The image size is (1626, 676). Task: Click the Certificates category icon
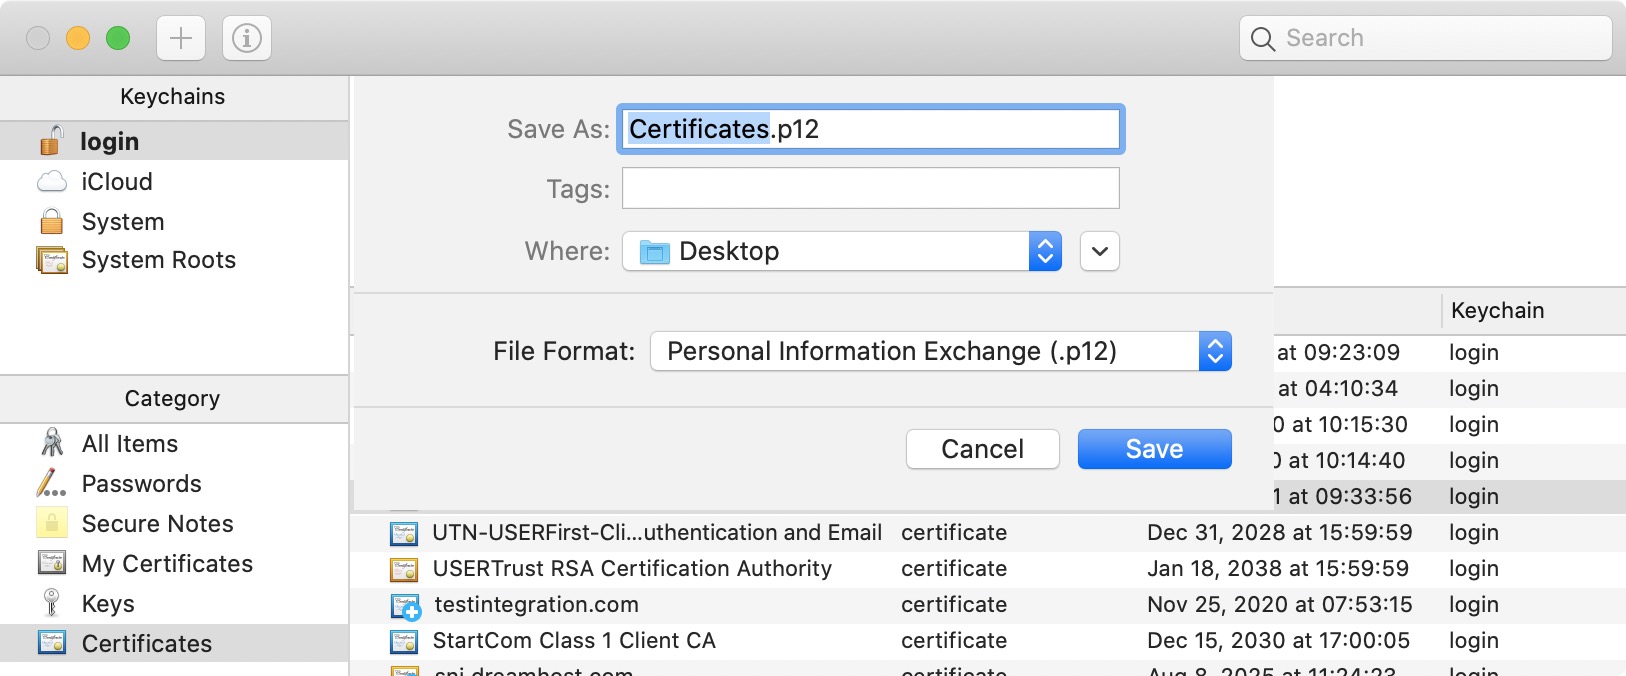(x=52, y=643)
